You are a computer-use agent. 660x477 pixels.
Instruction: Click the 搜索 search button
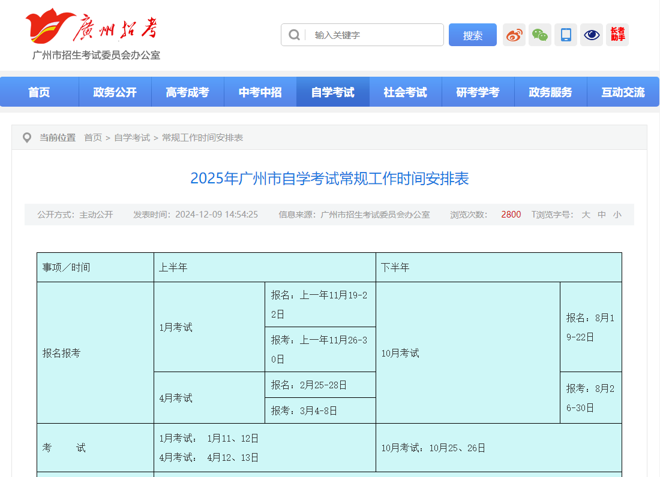pyautogui.click(x=472, y=35)
